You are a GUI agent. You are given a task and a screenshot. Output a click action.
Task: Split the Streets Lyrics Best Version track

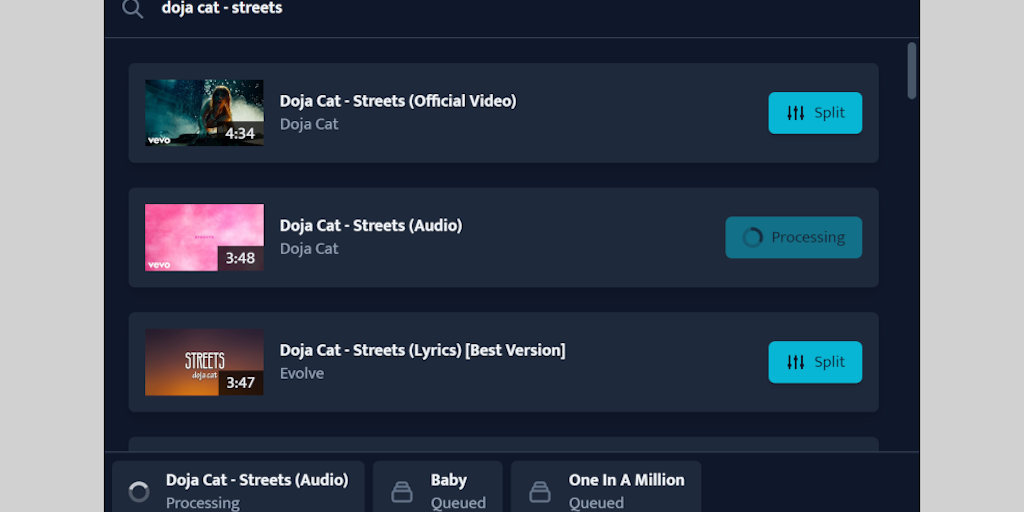point(815,362)
